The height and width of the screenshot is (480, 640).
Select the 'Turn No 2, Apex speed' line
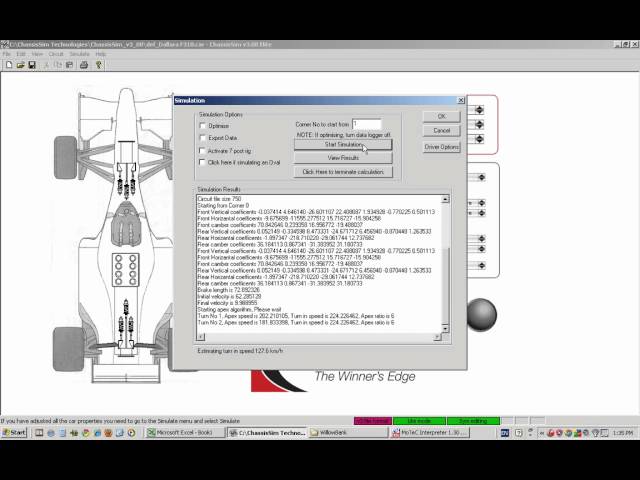pyautogui.click(x=296, y=322)
